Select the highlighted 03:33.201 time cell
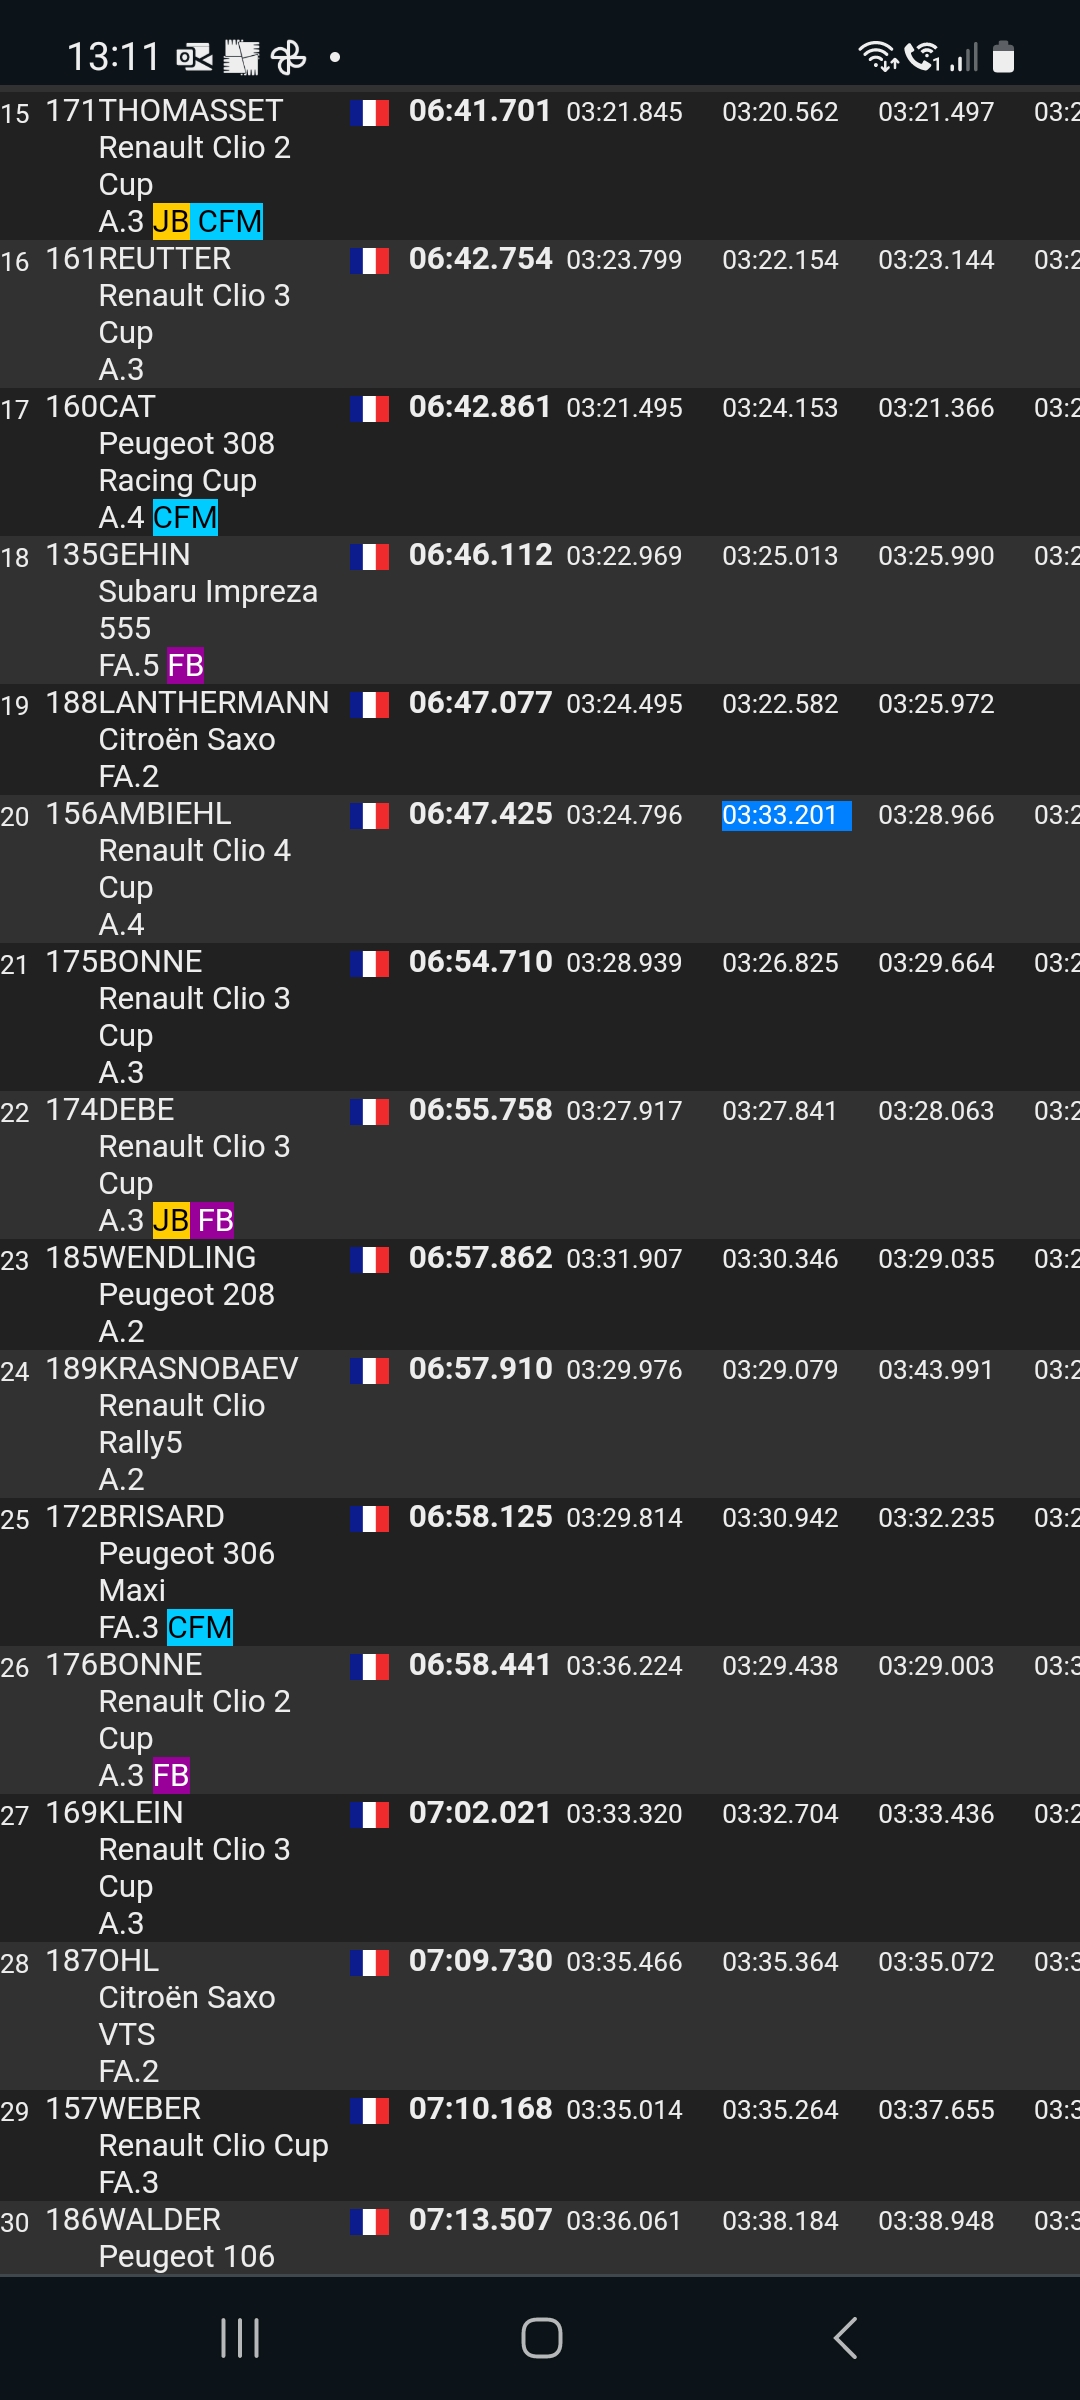Image resolution: width=1080 pixels, height=2400 pixels. 785,816
